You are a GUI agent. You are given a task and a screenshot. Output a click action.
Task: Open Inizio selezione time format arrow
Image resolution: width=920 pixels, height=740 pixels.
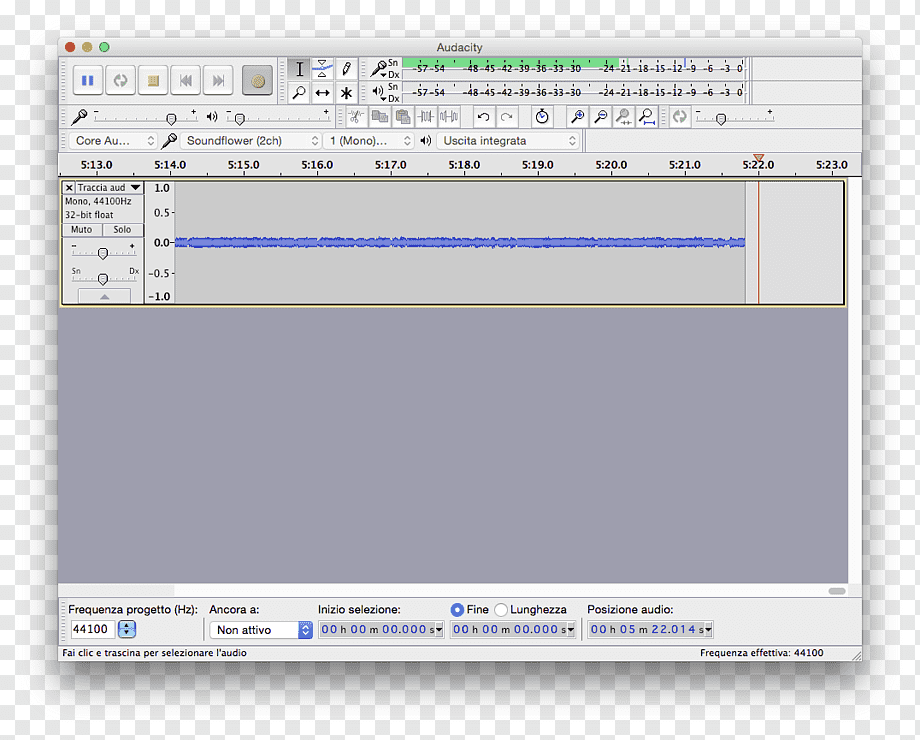439,630
